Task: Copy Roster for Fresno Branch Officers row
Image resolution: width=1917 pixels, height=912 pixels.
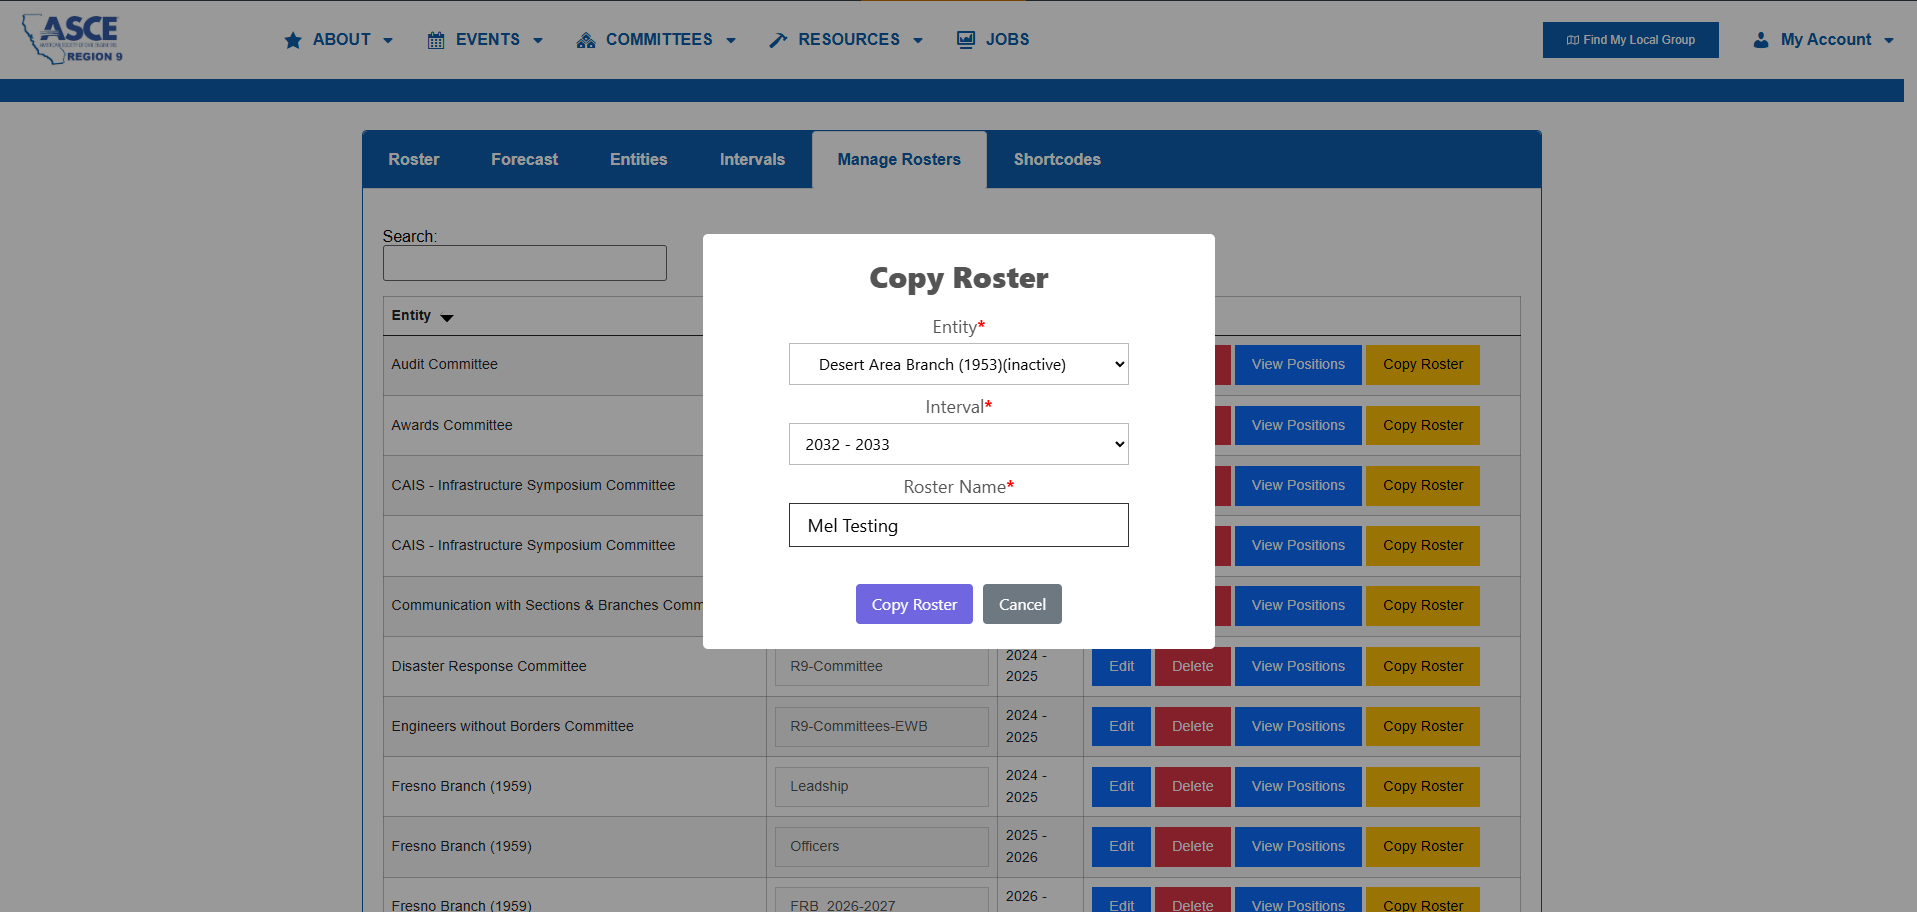Action: pos(1423,847)
